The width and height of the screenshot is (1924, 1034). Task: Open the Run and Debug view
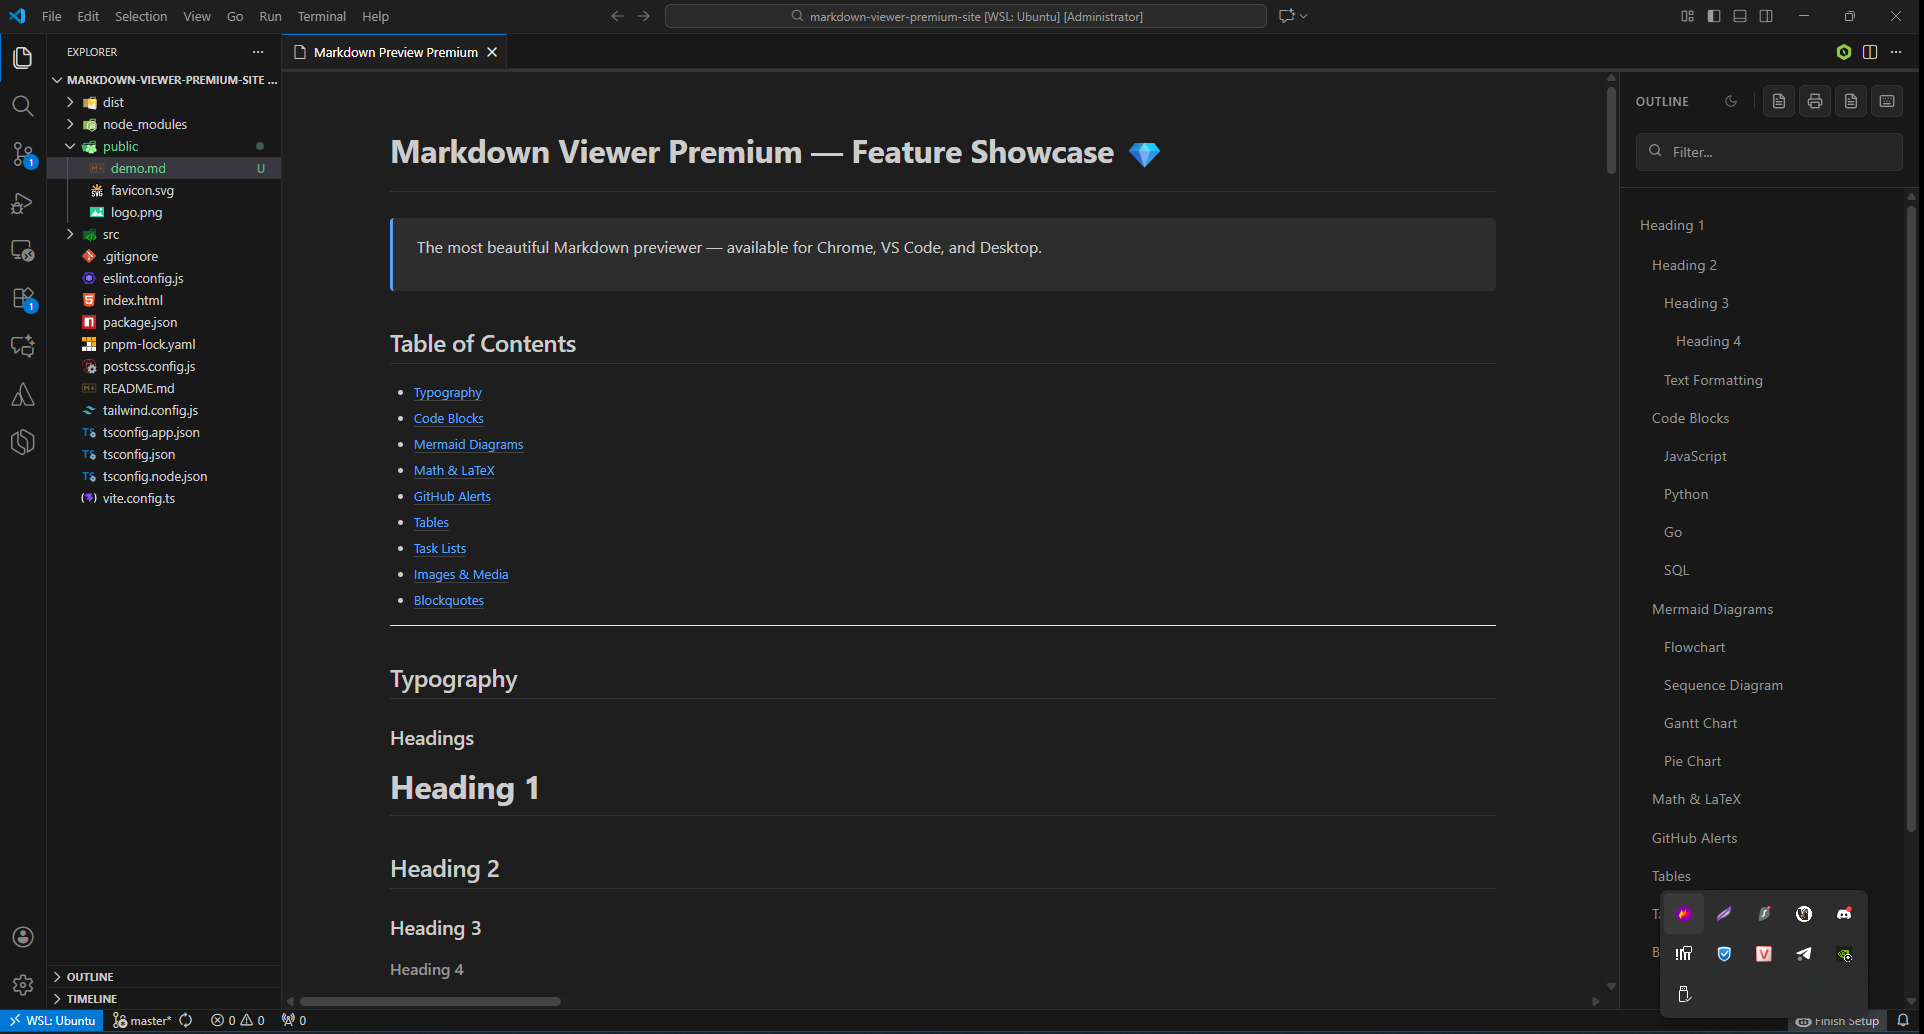[x=23, y=203]
